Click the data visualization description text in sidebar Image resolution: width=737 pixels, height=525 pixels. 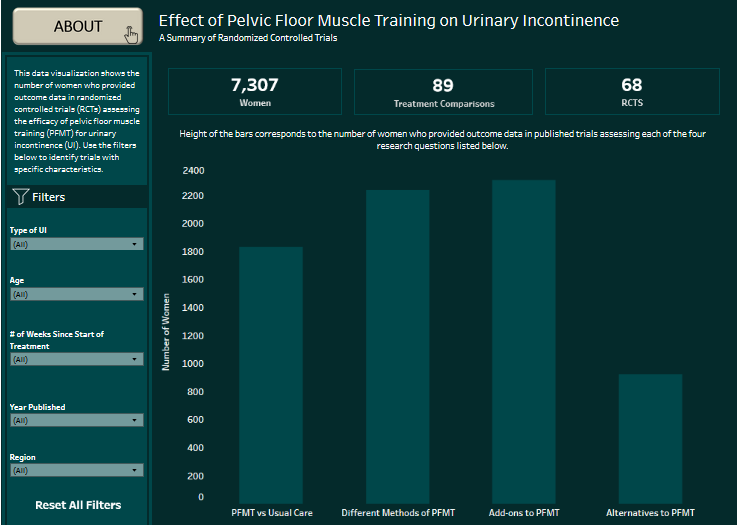76,121
